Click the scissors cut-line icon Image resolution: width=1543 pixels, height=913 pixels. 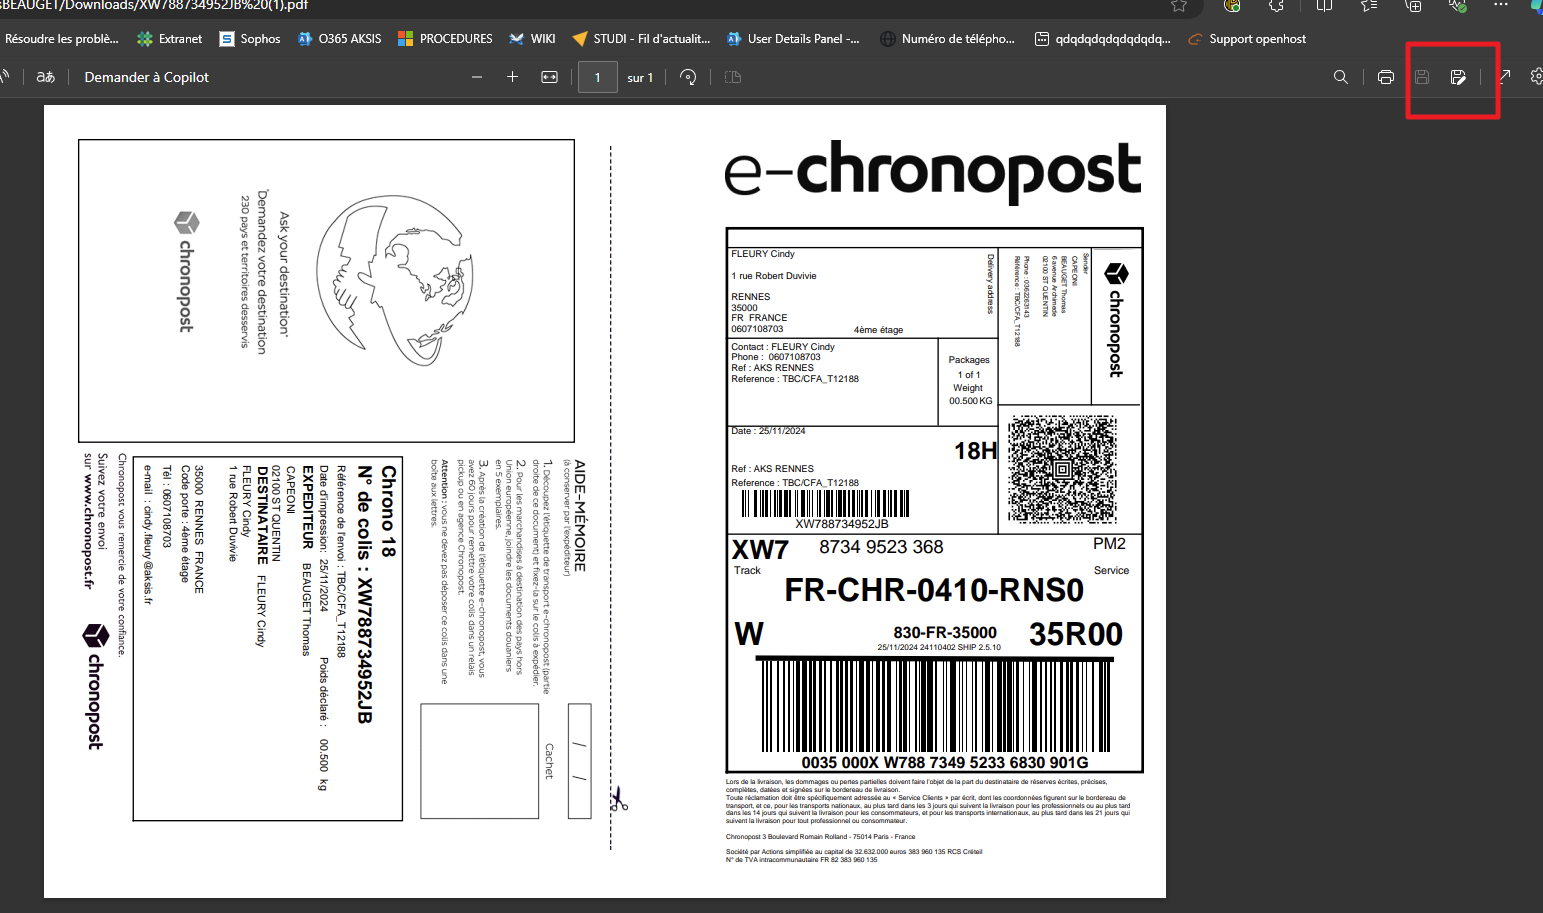[619, 798]
